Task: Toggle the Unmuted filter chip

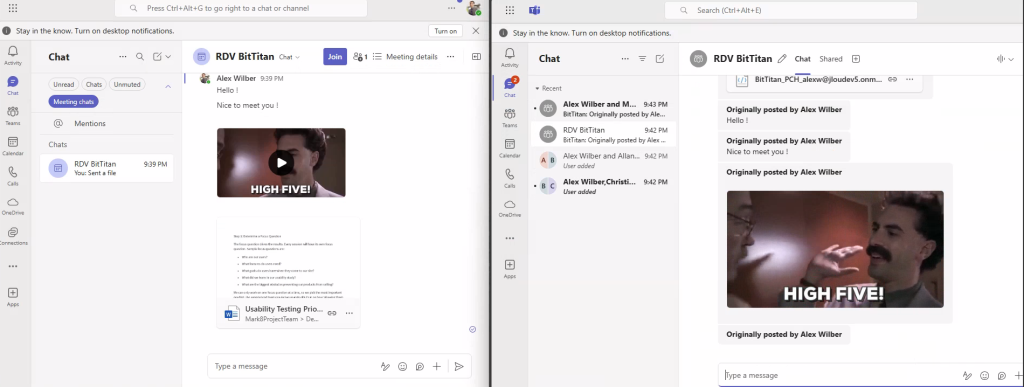Action: (127, 85)
